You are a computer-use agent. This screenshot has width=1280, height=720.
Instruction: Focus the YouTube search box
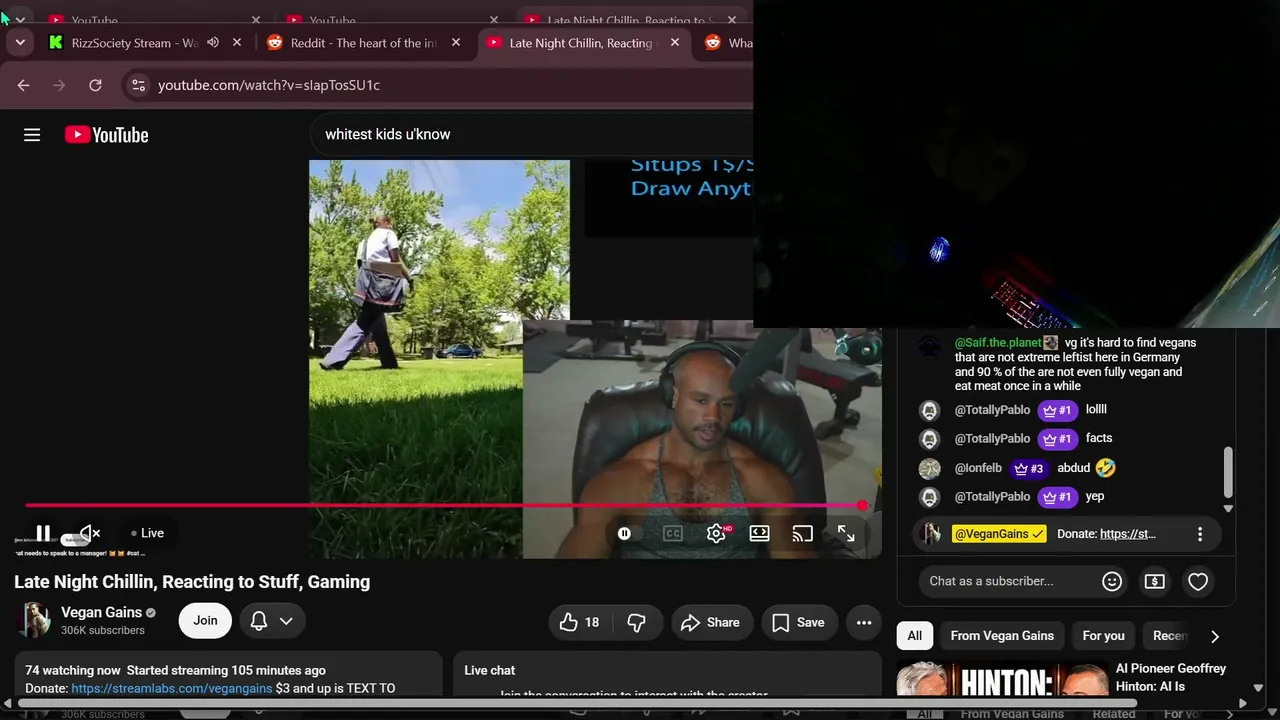click(x=530, y=135)
